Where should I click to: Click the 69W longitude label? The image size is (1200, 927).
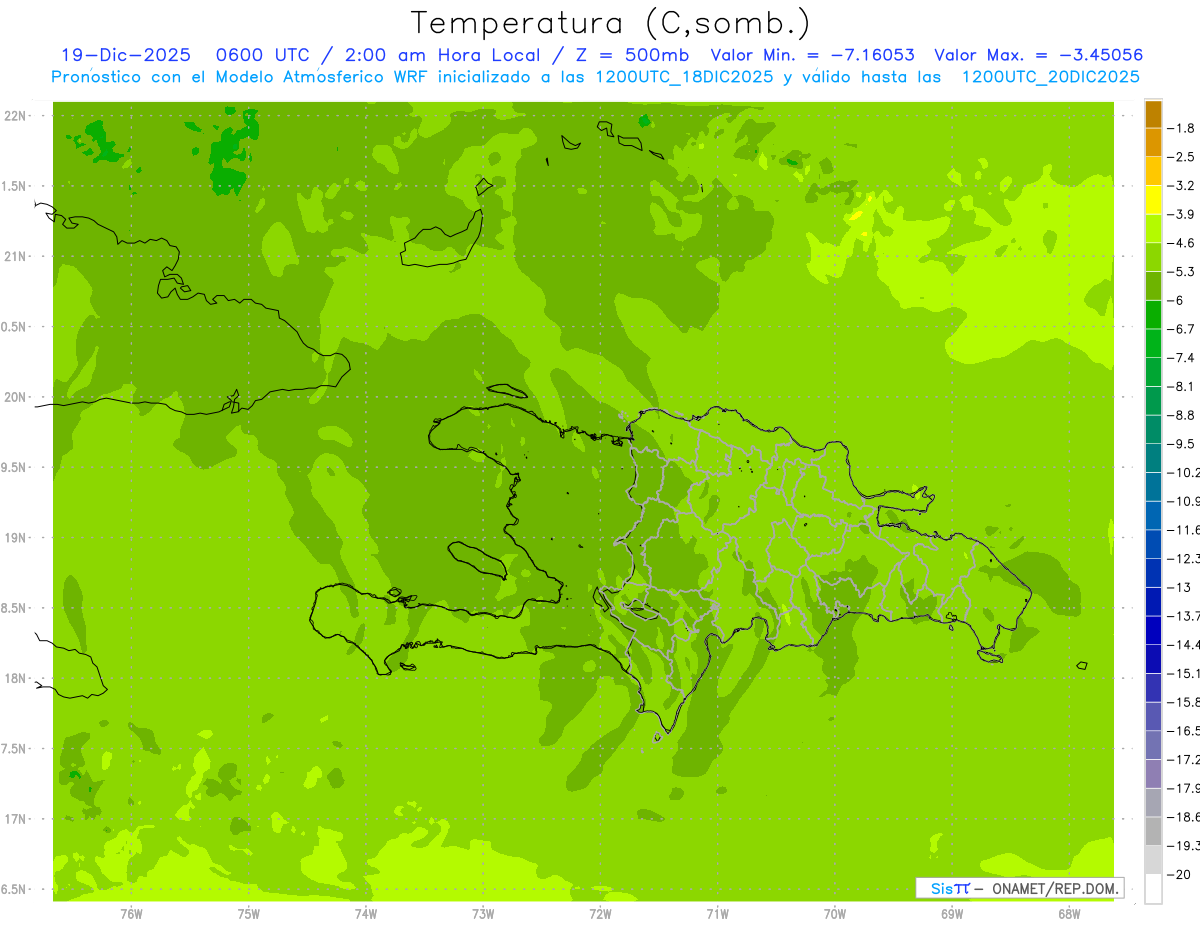[x=952, y=914]
